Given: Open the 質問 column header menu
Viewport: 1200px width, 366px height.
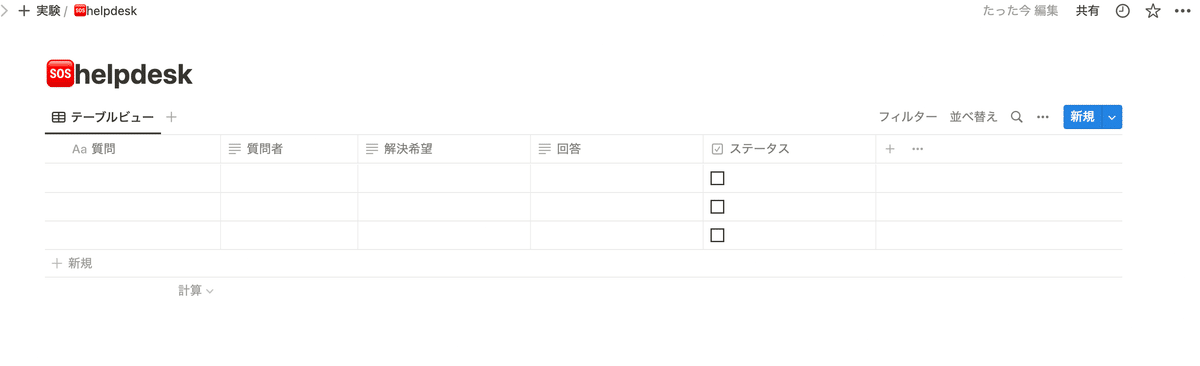Looking at the screenshot, I should [x=133, y=149].
